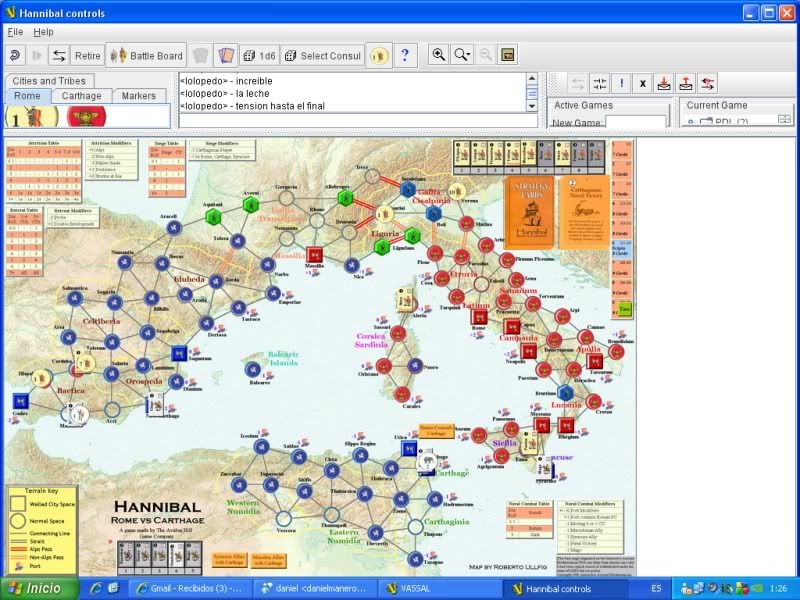Screen dimensions: 800x600
Task: Click the blue Saguntum walled city marker
Action: coord(179,353)
